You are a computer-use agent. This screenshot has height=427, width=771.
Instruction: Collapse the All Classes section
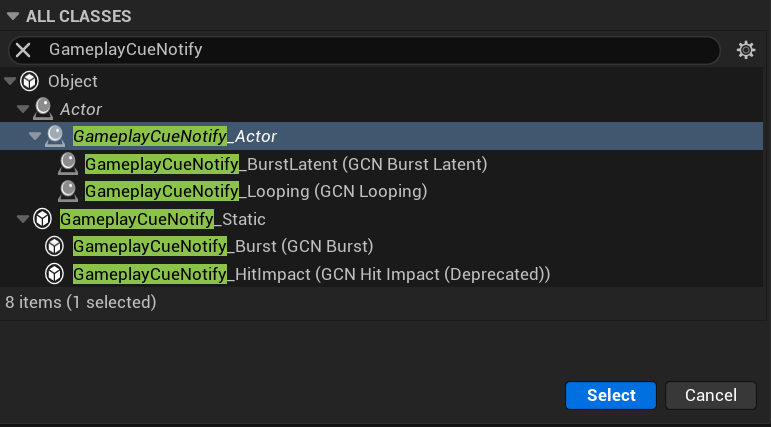click(13, 17)
